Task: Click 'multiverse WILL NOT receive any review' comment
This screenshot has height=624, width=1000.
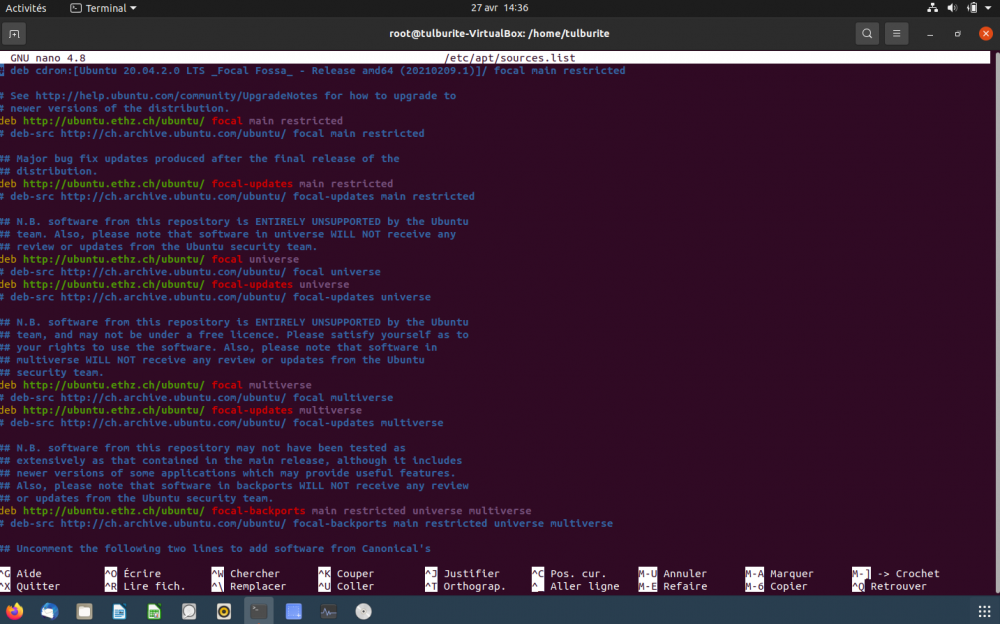Action: (x=212, y=360)
